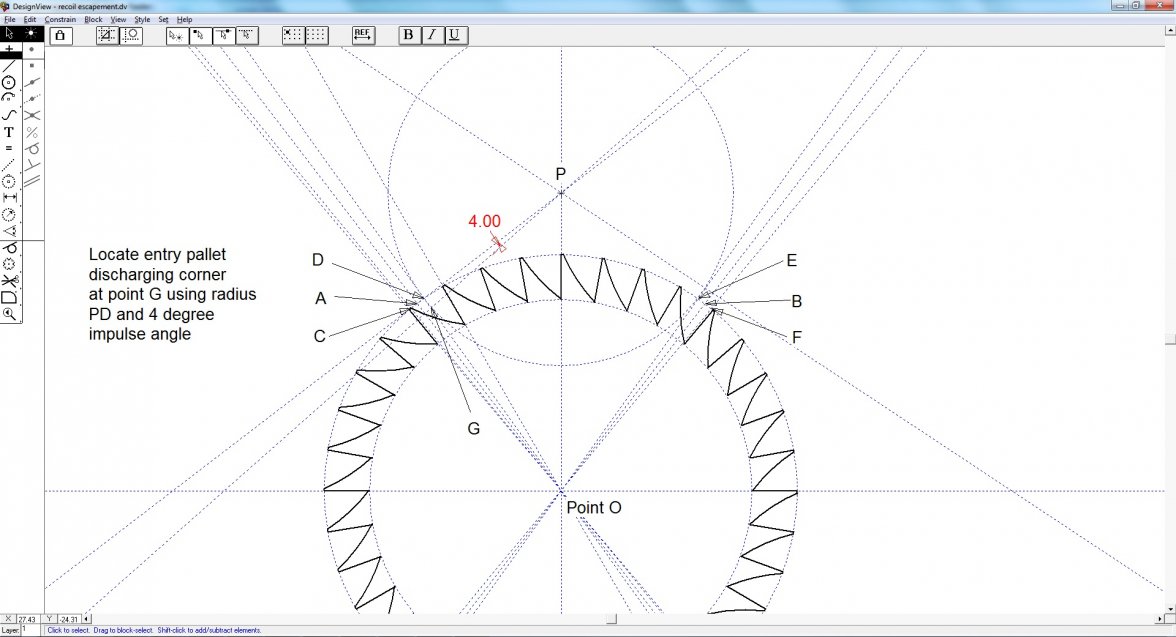Click the REF dimension toolbar button
1176x637 pixels.
tap(363, 35)
